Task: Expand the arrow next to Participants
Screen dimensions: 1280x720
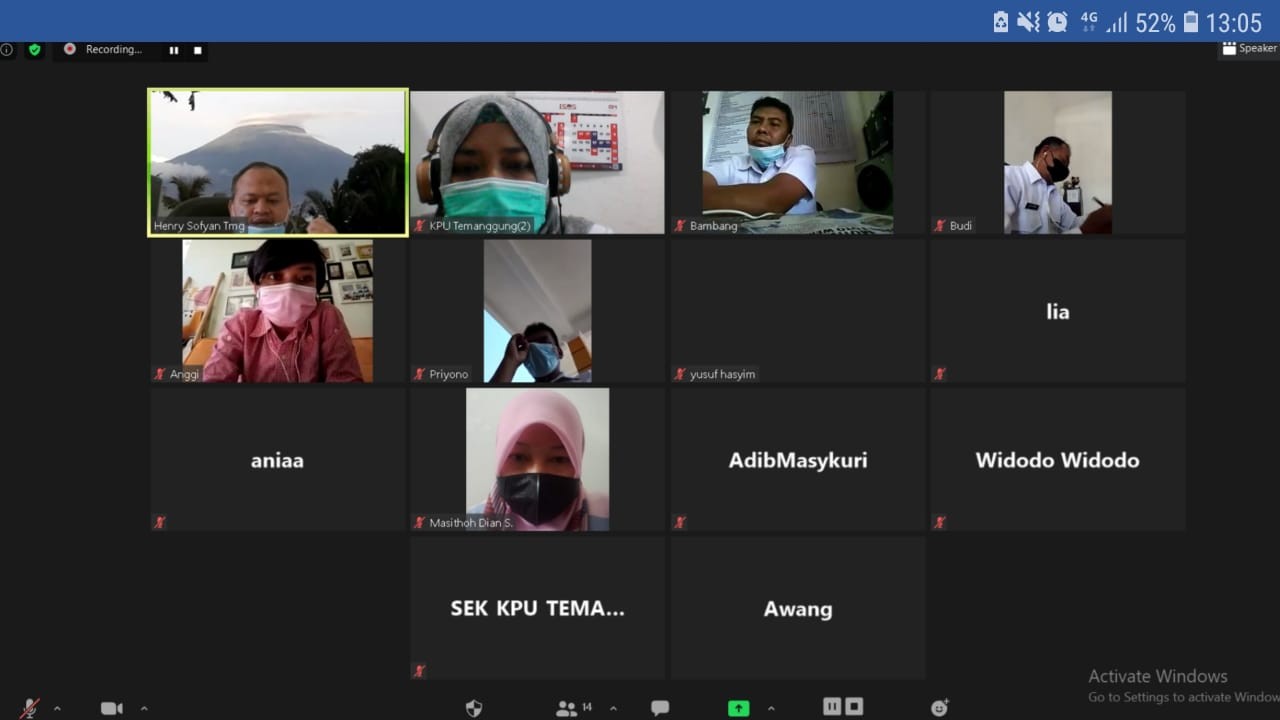Action: 613,708
